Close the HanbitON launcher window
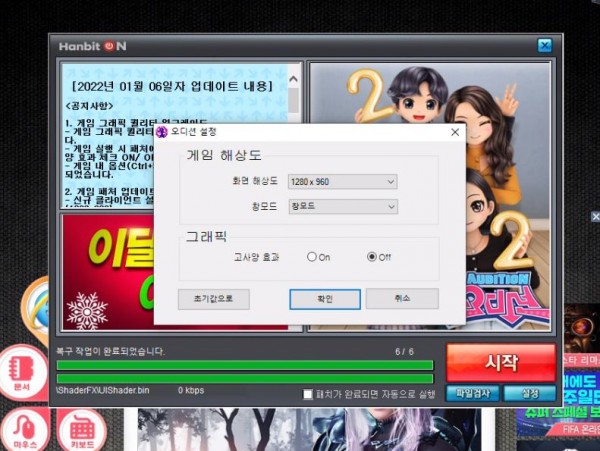 click(x=545, y=46)
